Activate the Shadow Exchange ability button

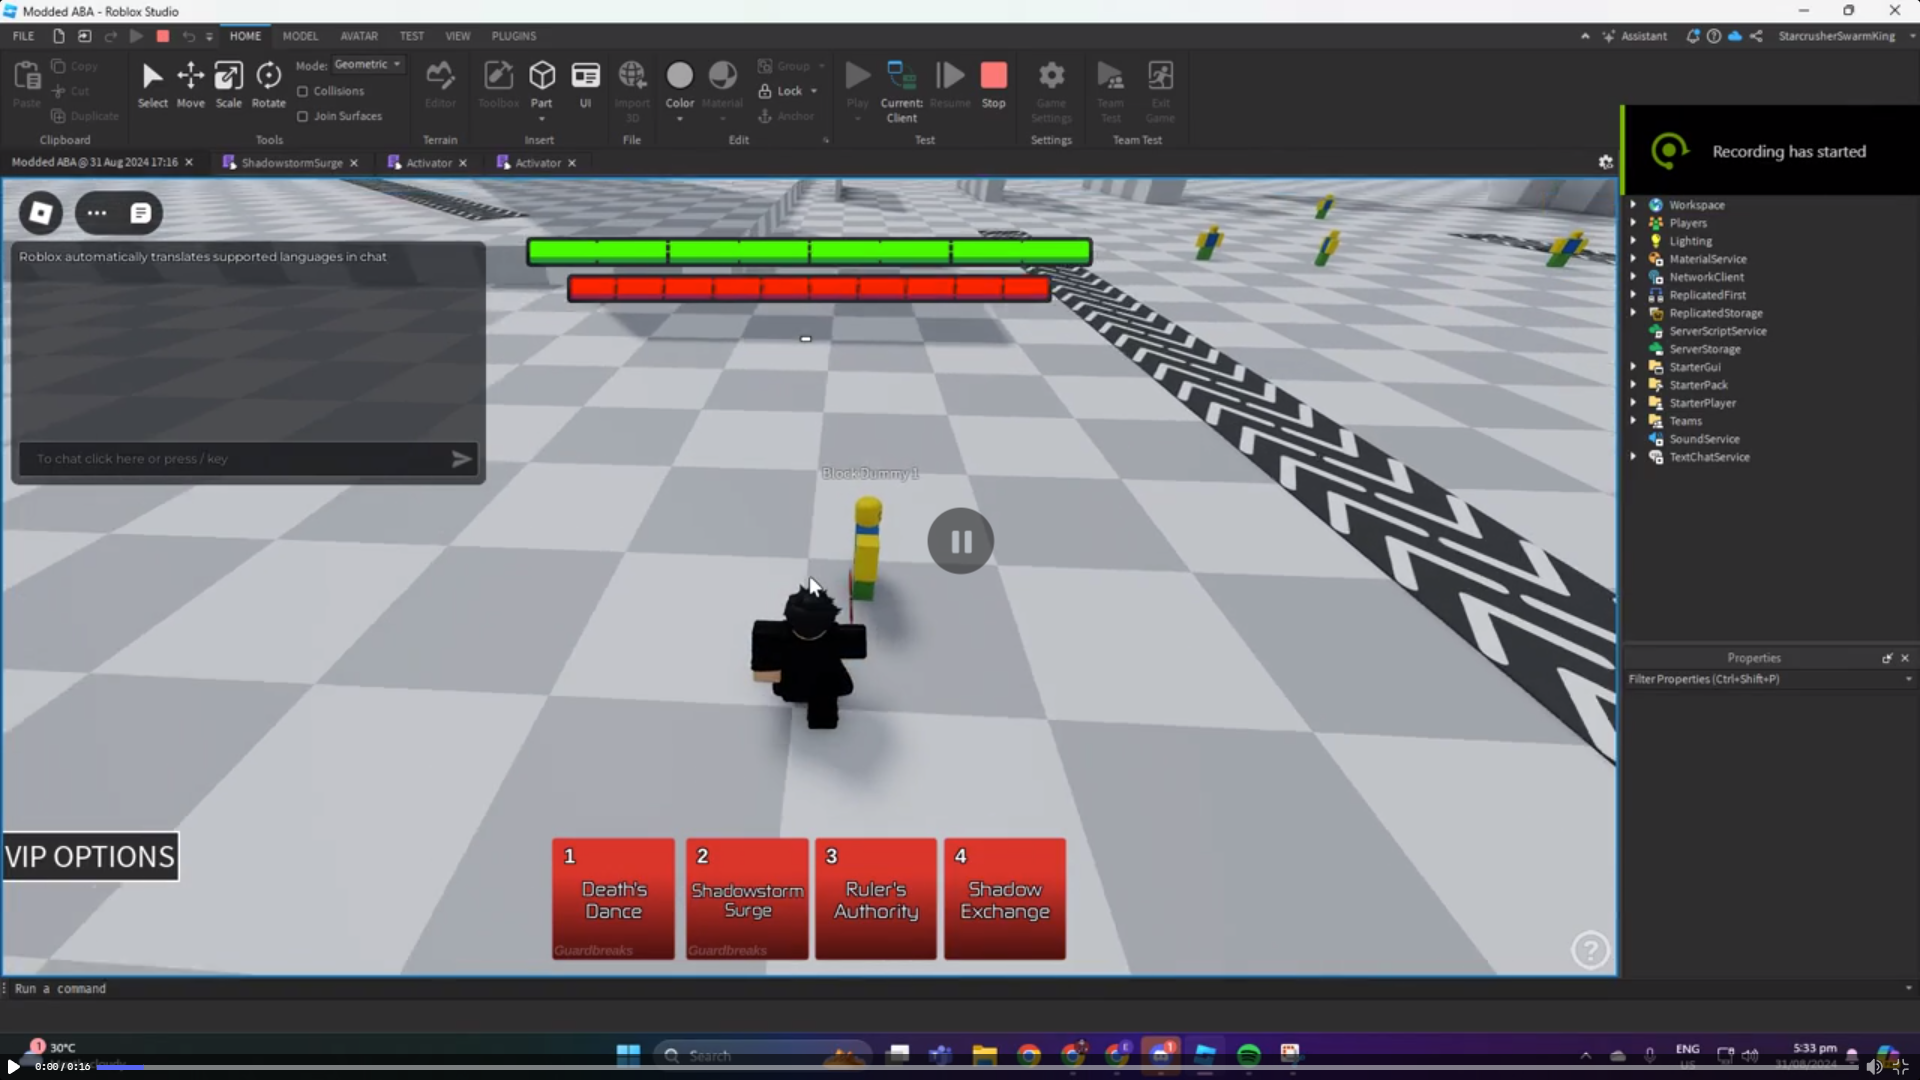tap(1004, 899)
